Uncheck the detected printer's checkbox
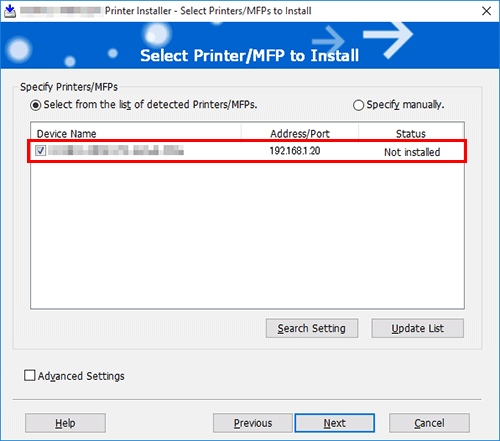Screen dimensions: 500x441 pos(41,151)
